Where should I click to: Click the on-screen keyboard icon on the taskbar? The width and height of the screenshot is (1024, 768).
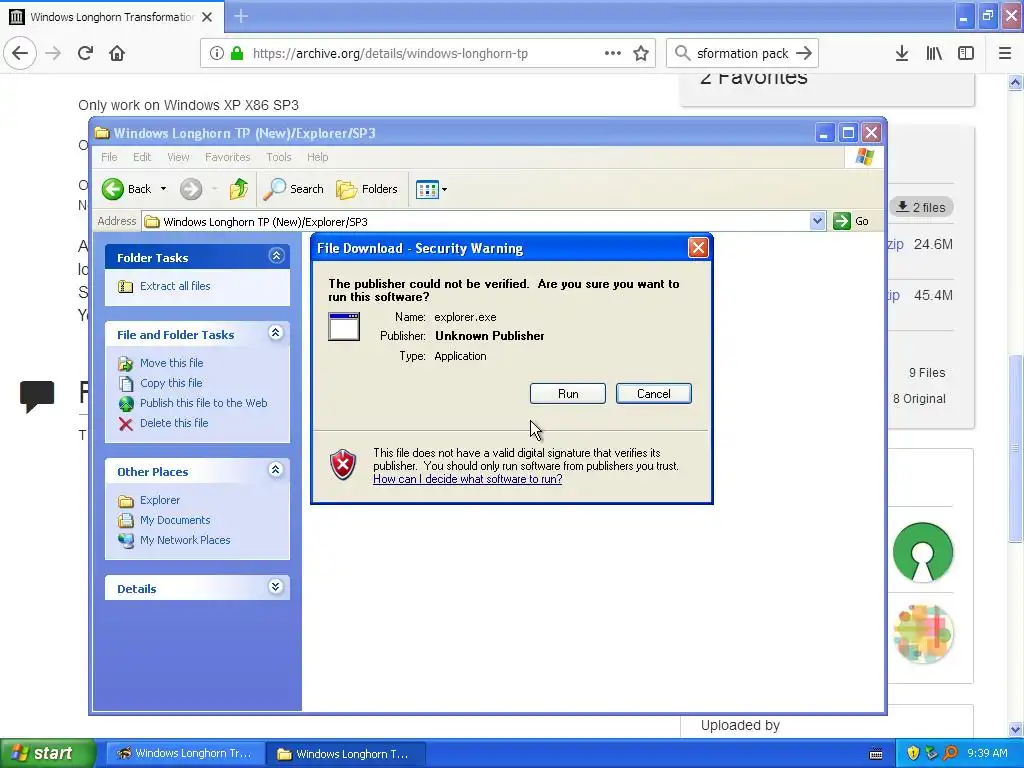coord(876,754)
